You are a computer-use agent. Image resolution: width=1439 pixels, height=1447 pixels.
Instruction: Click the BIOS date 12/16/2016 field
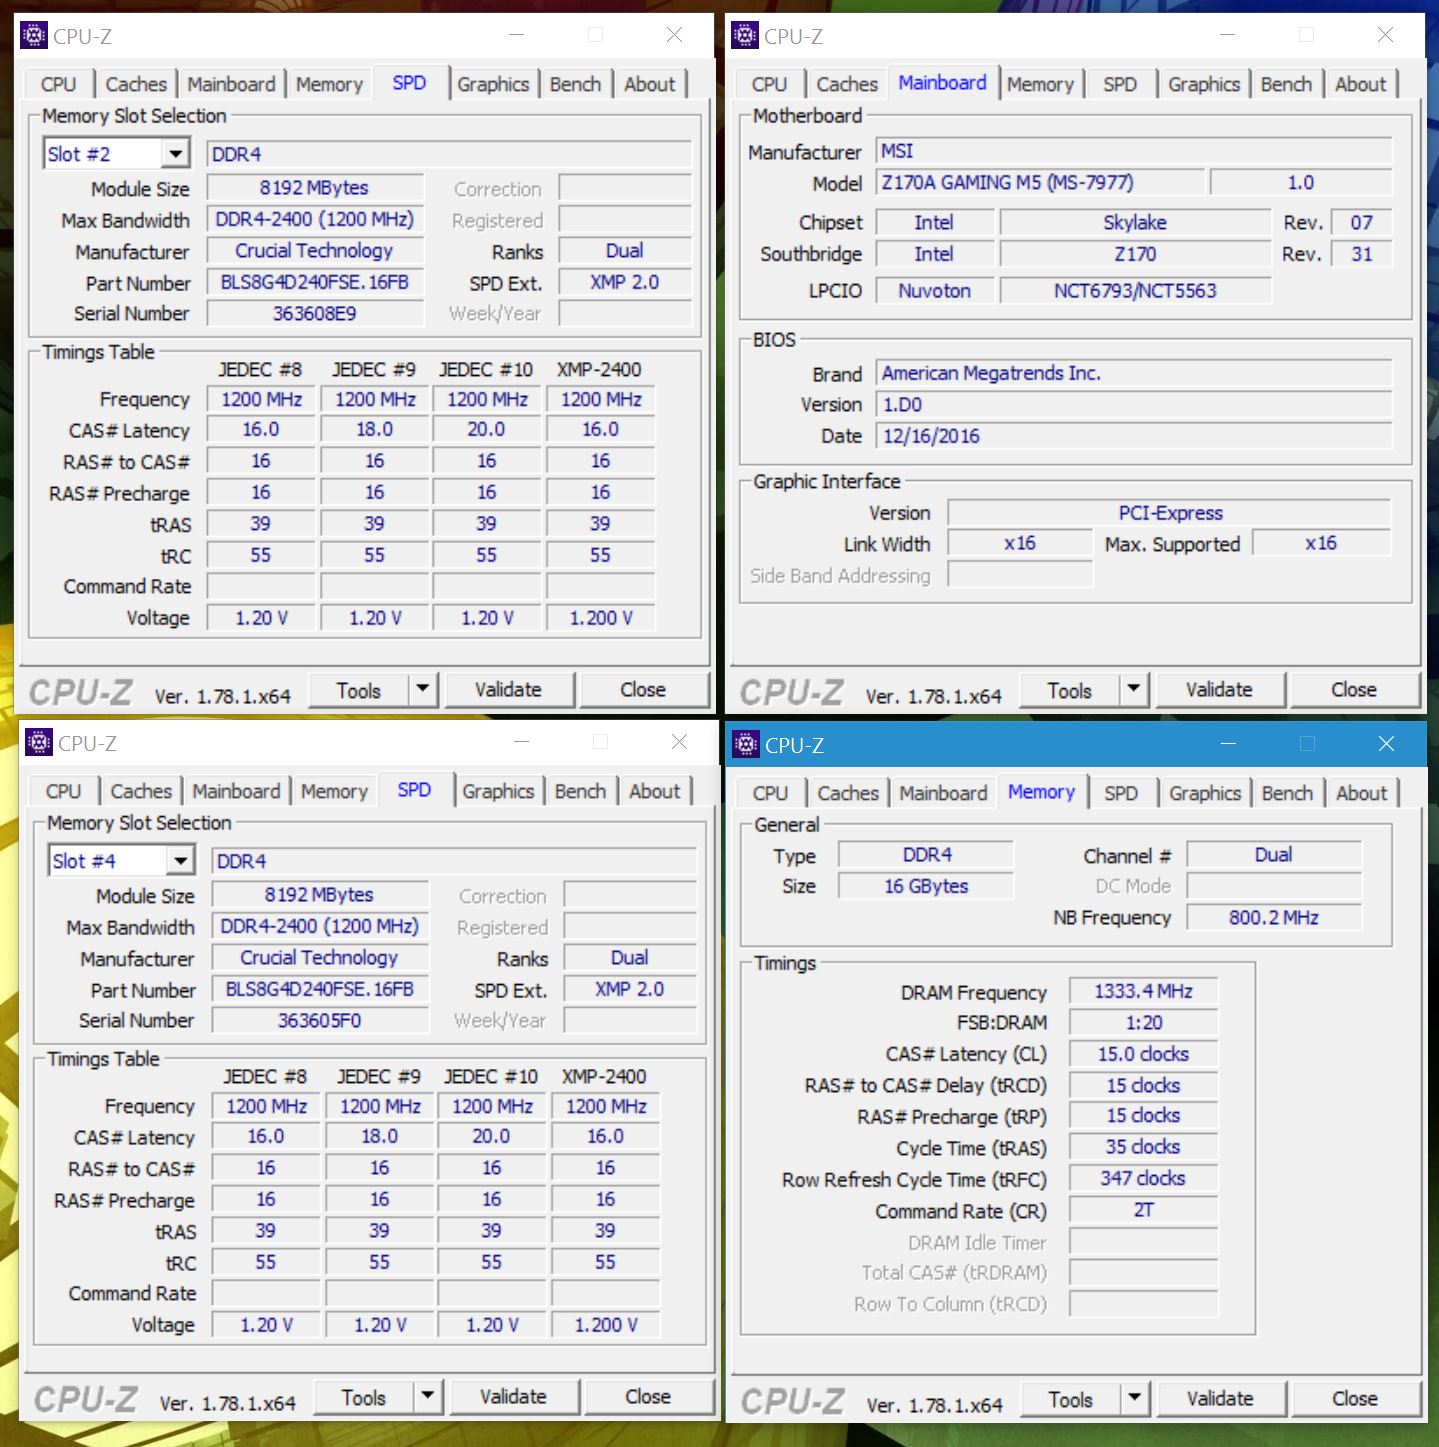(1134, 436)
